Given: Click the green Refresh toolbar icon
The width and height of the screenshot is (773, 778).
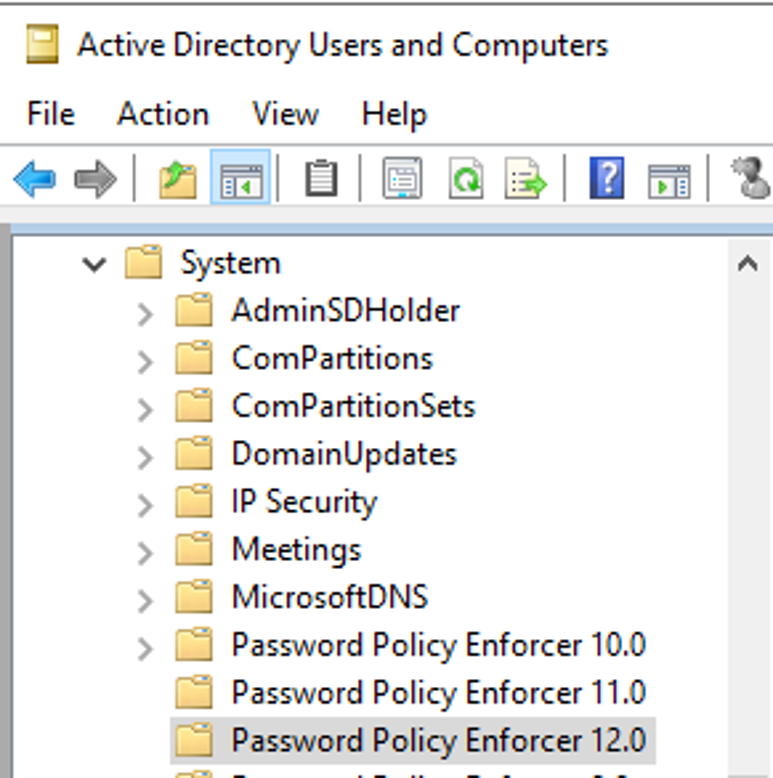Looking at the screenshot, I should [466, 178].
